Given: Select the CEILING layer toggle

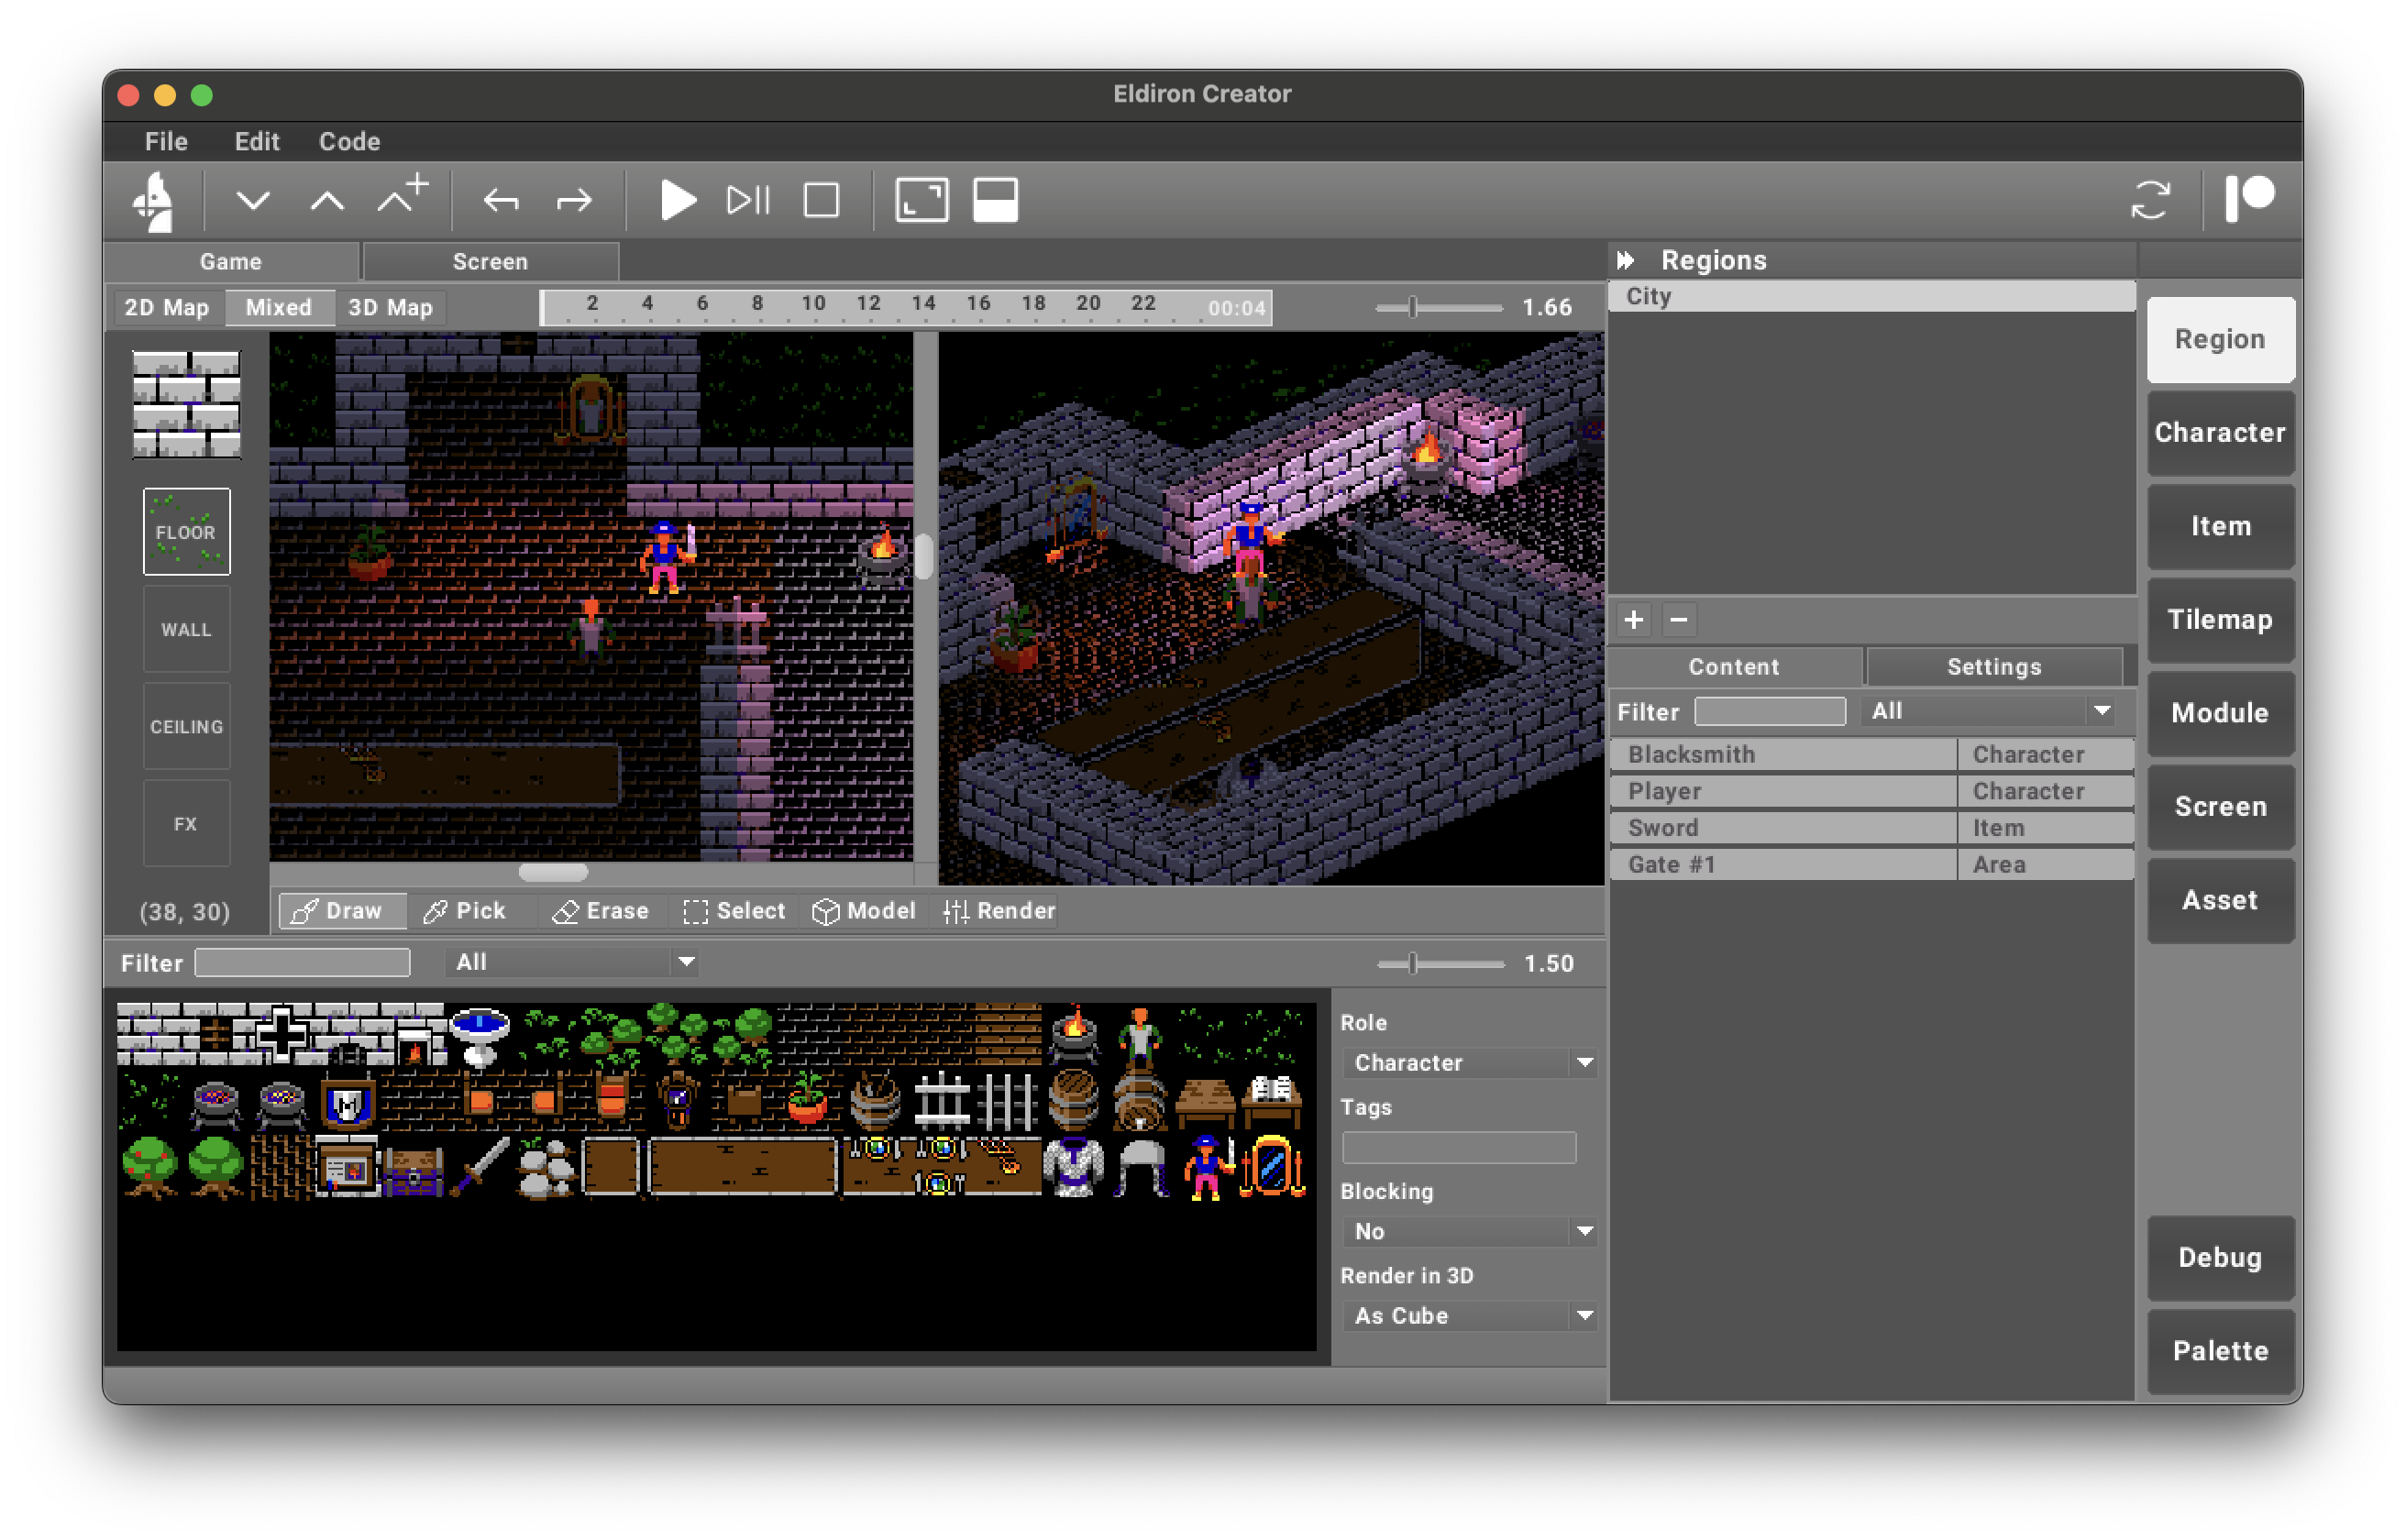Looking at the screenshot, I should click(x=186, y=727).
